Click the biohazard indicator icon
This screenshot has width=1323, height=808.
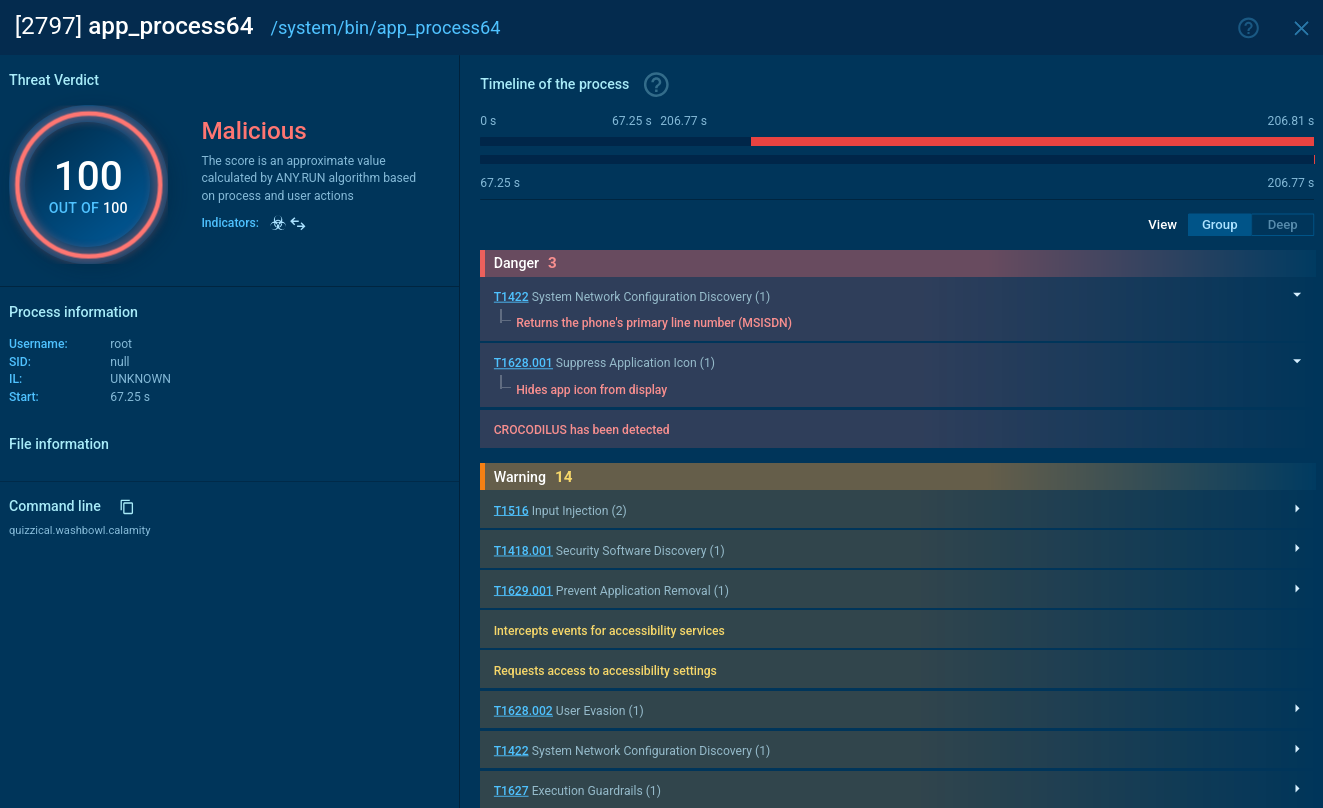pyautogui.click(x=278, y=224)
